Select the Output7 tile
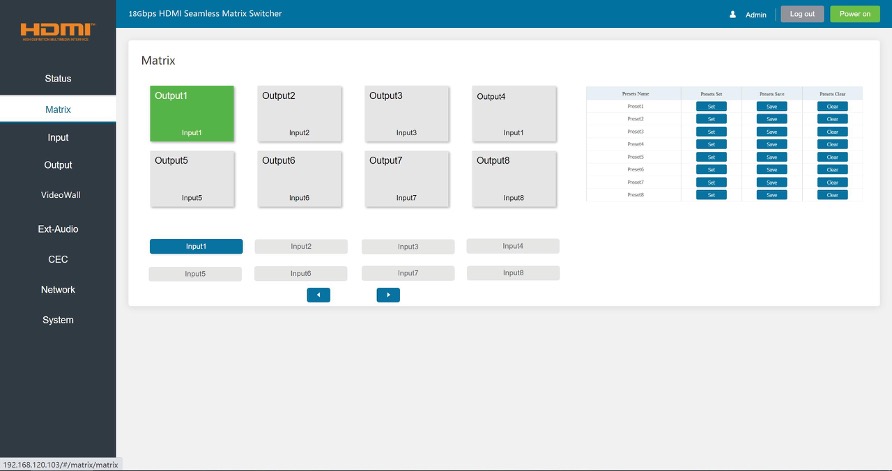 (x=407, y=179)
